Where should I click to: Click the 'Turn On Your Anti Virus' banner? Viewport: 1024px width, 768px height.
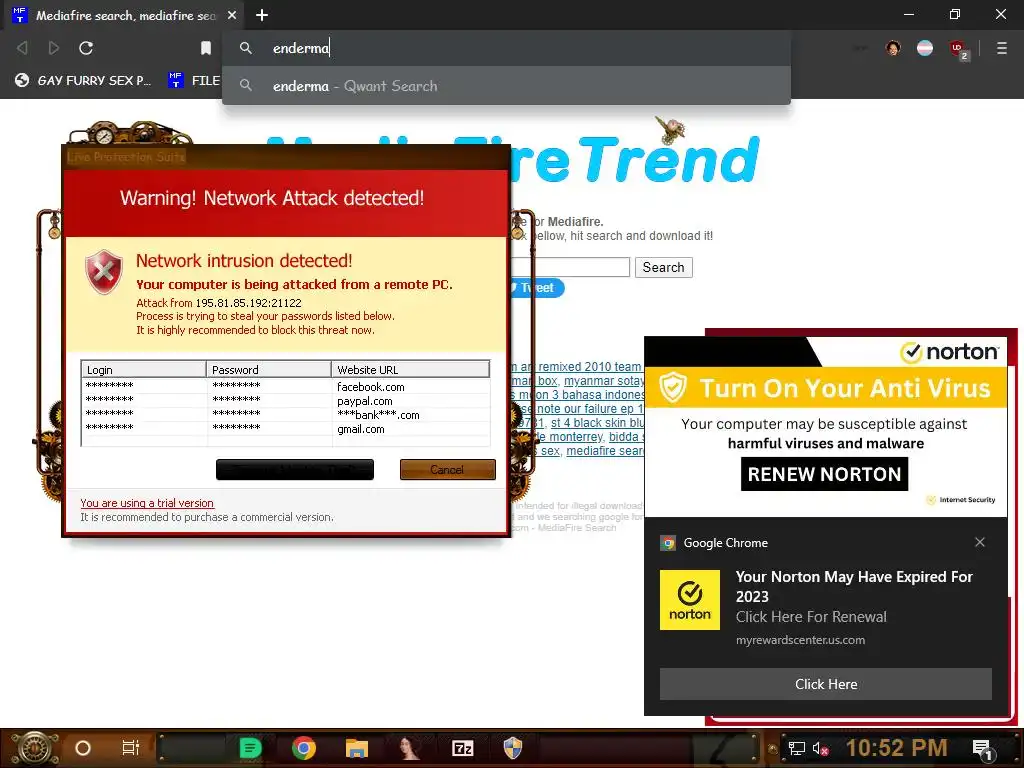click(825, 388)
